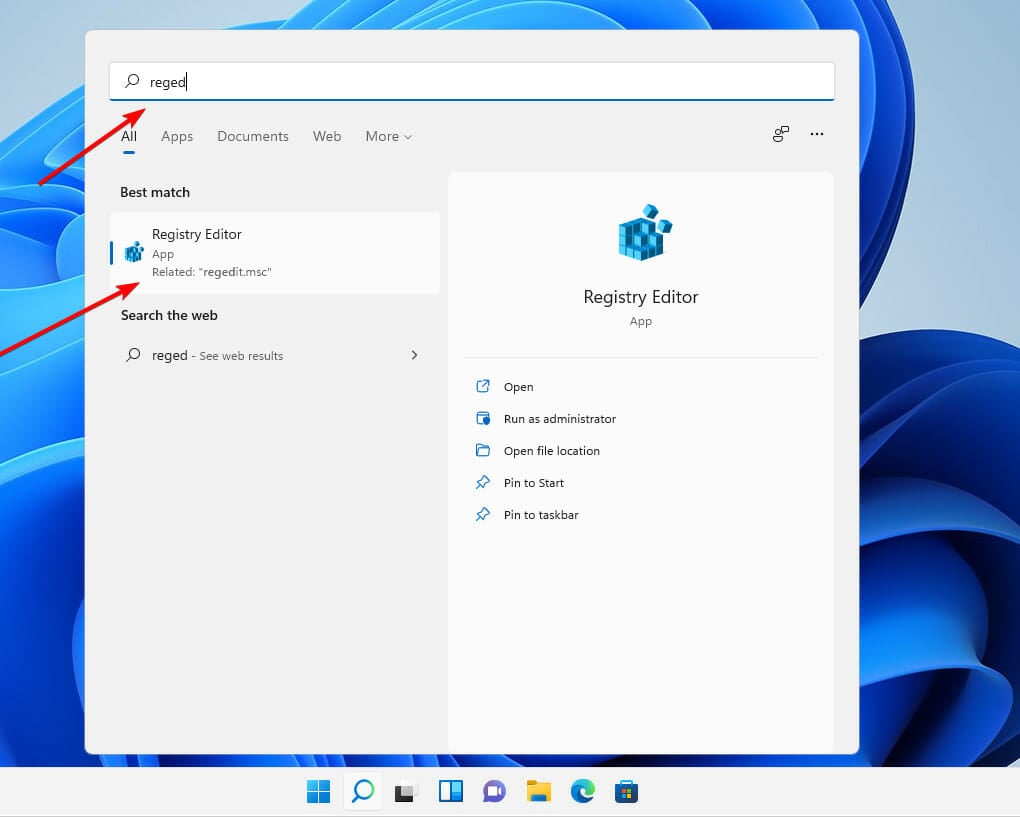Image resolution: width=1020 pixels, height=817 pixels.
Task: Click the large Registry Editor icon in preview pane
Action: coord(645,233)
